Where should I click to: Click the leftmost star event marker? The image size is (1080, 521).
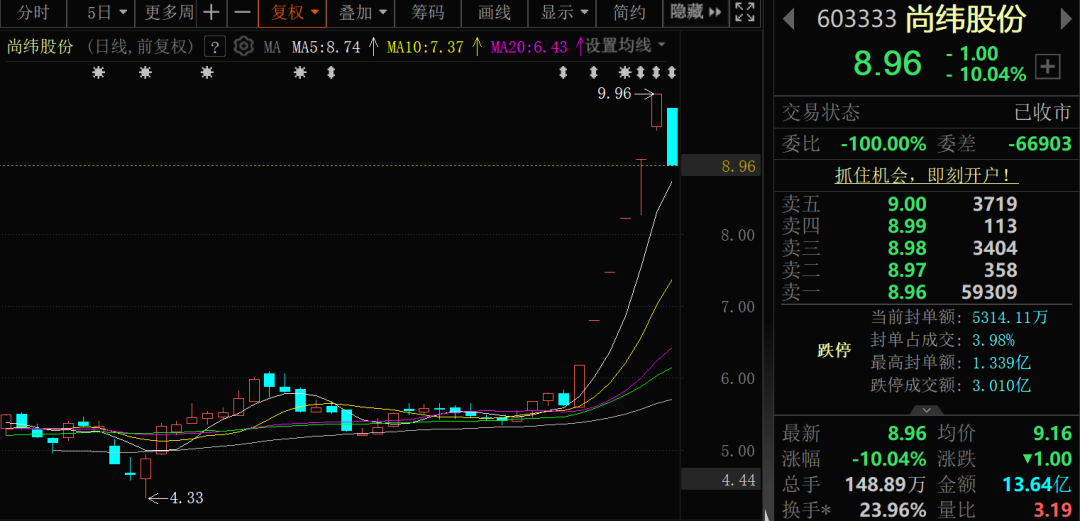coord(98,72)
